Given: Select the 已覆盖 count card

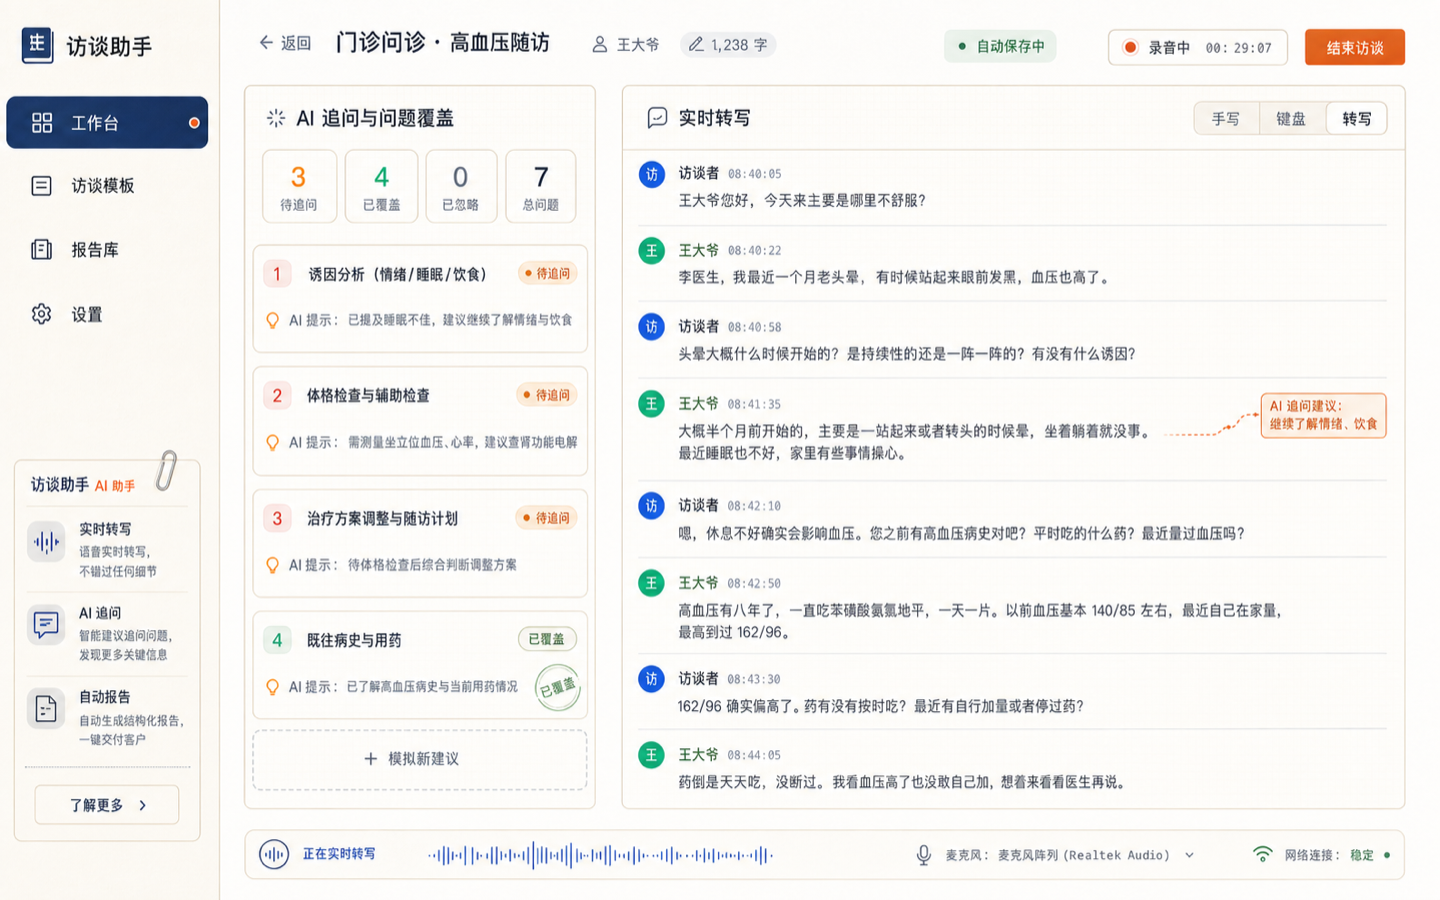Looking at the screenshot, I should pos(381,186).
